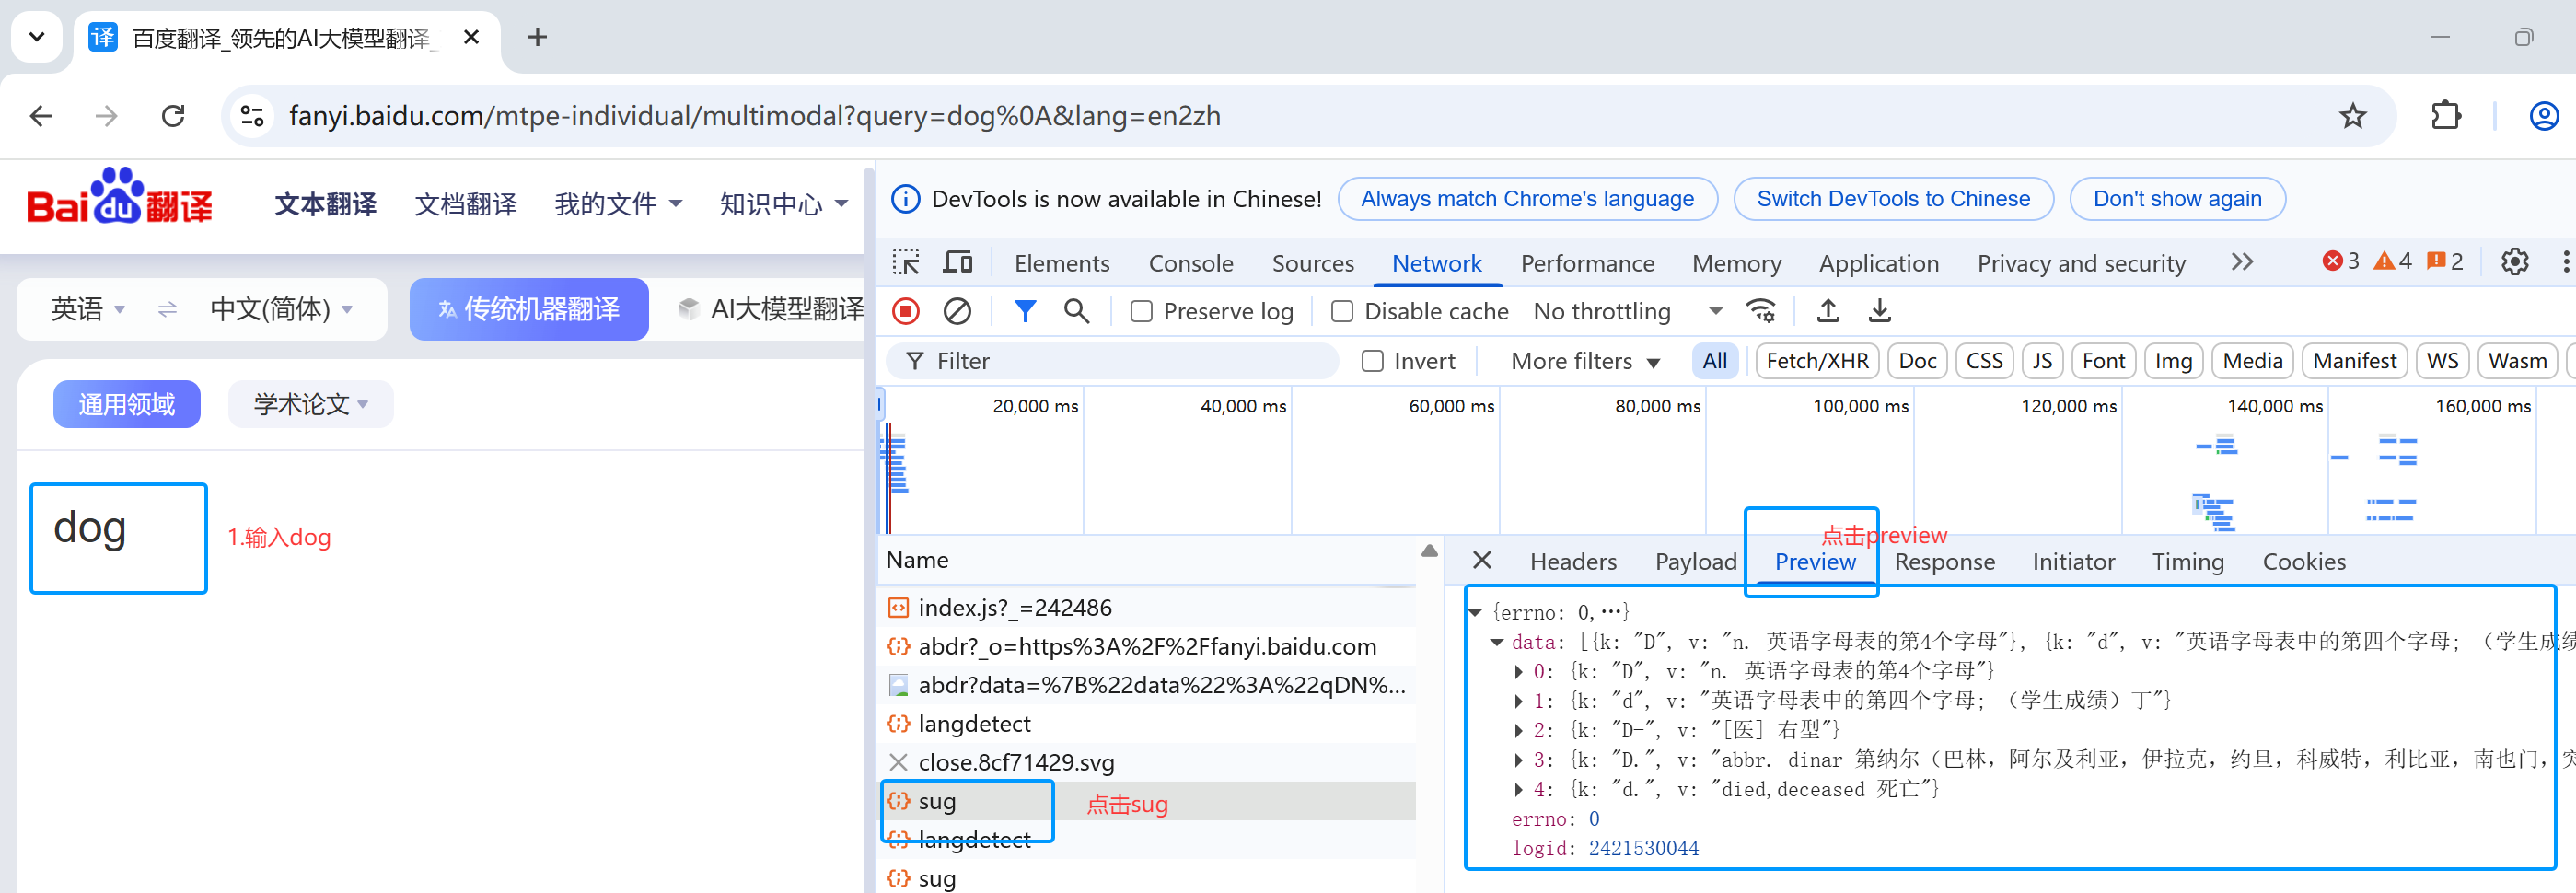Switch to the Console tab
The image size is (2576, 893).
[1190, 263]
